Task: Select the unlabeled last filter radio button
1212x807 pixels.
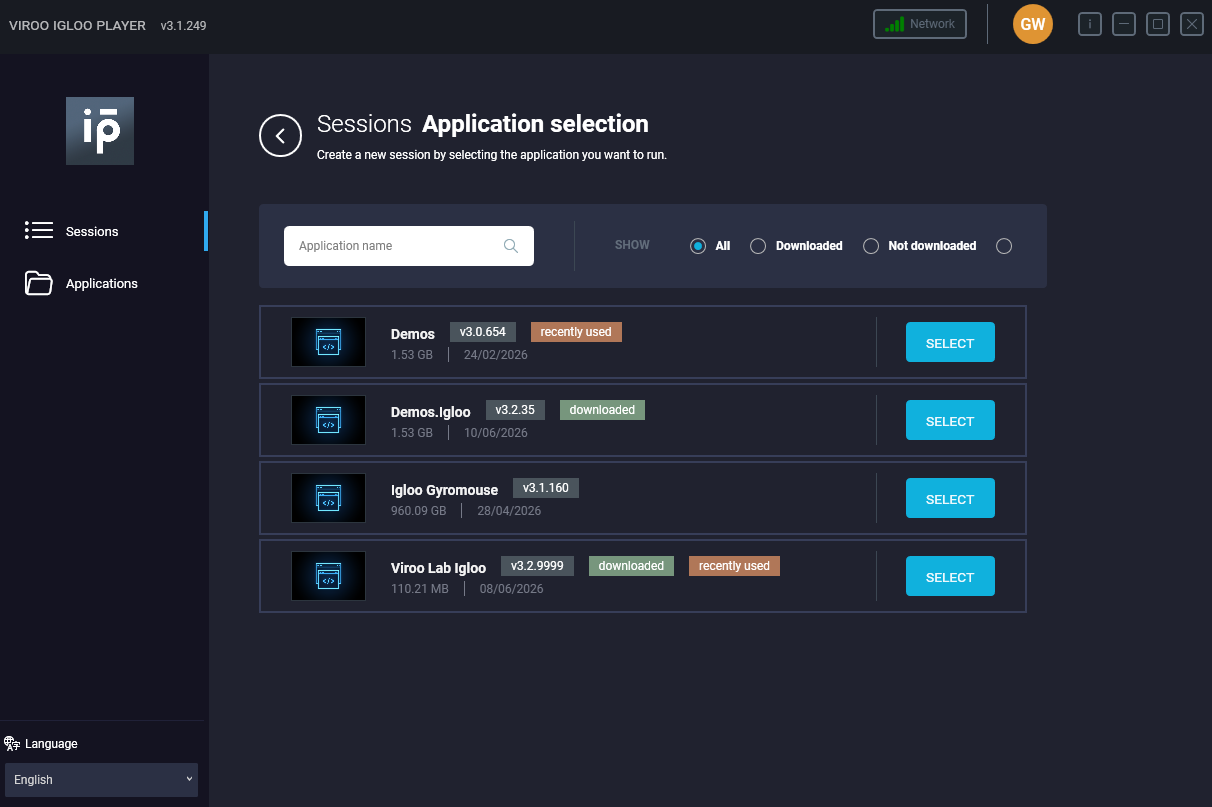Action: 1004,246
